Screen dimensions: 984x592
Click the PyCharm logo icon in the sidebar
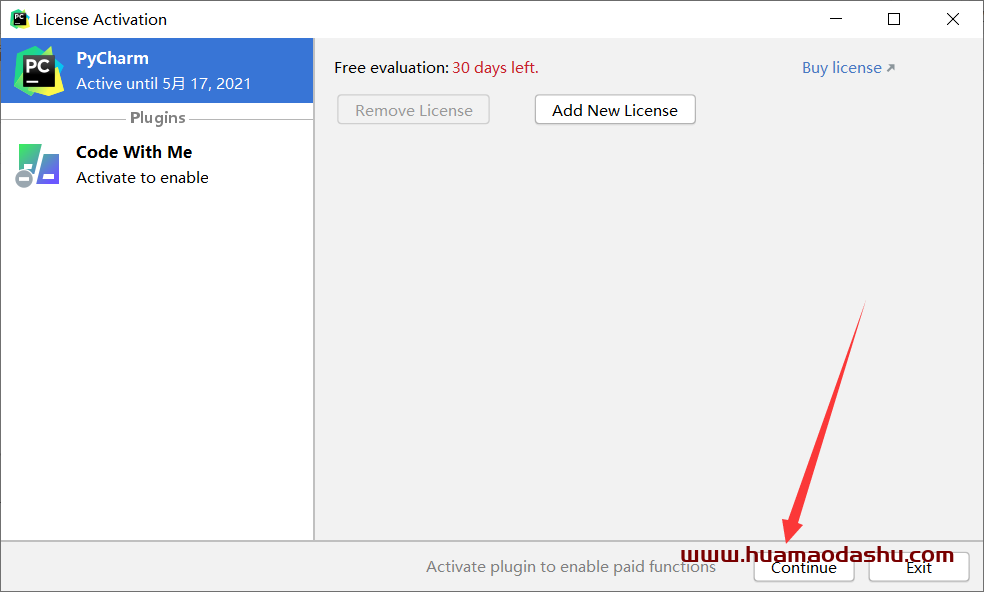pos(39,70)
